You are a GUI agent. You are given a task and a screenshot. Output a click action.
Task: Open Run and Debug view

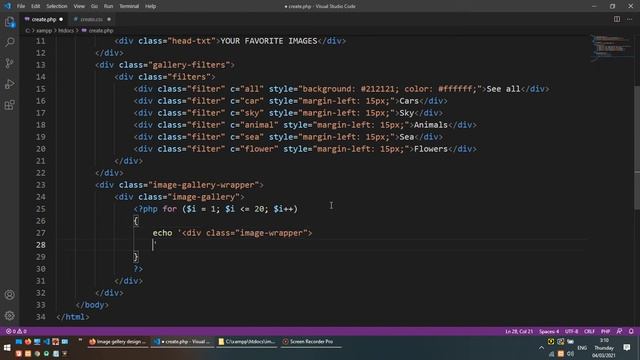(x=10, y=84)
